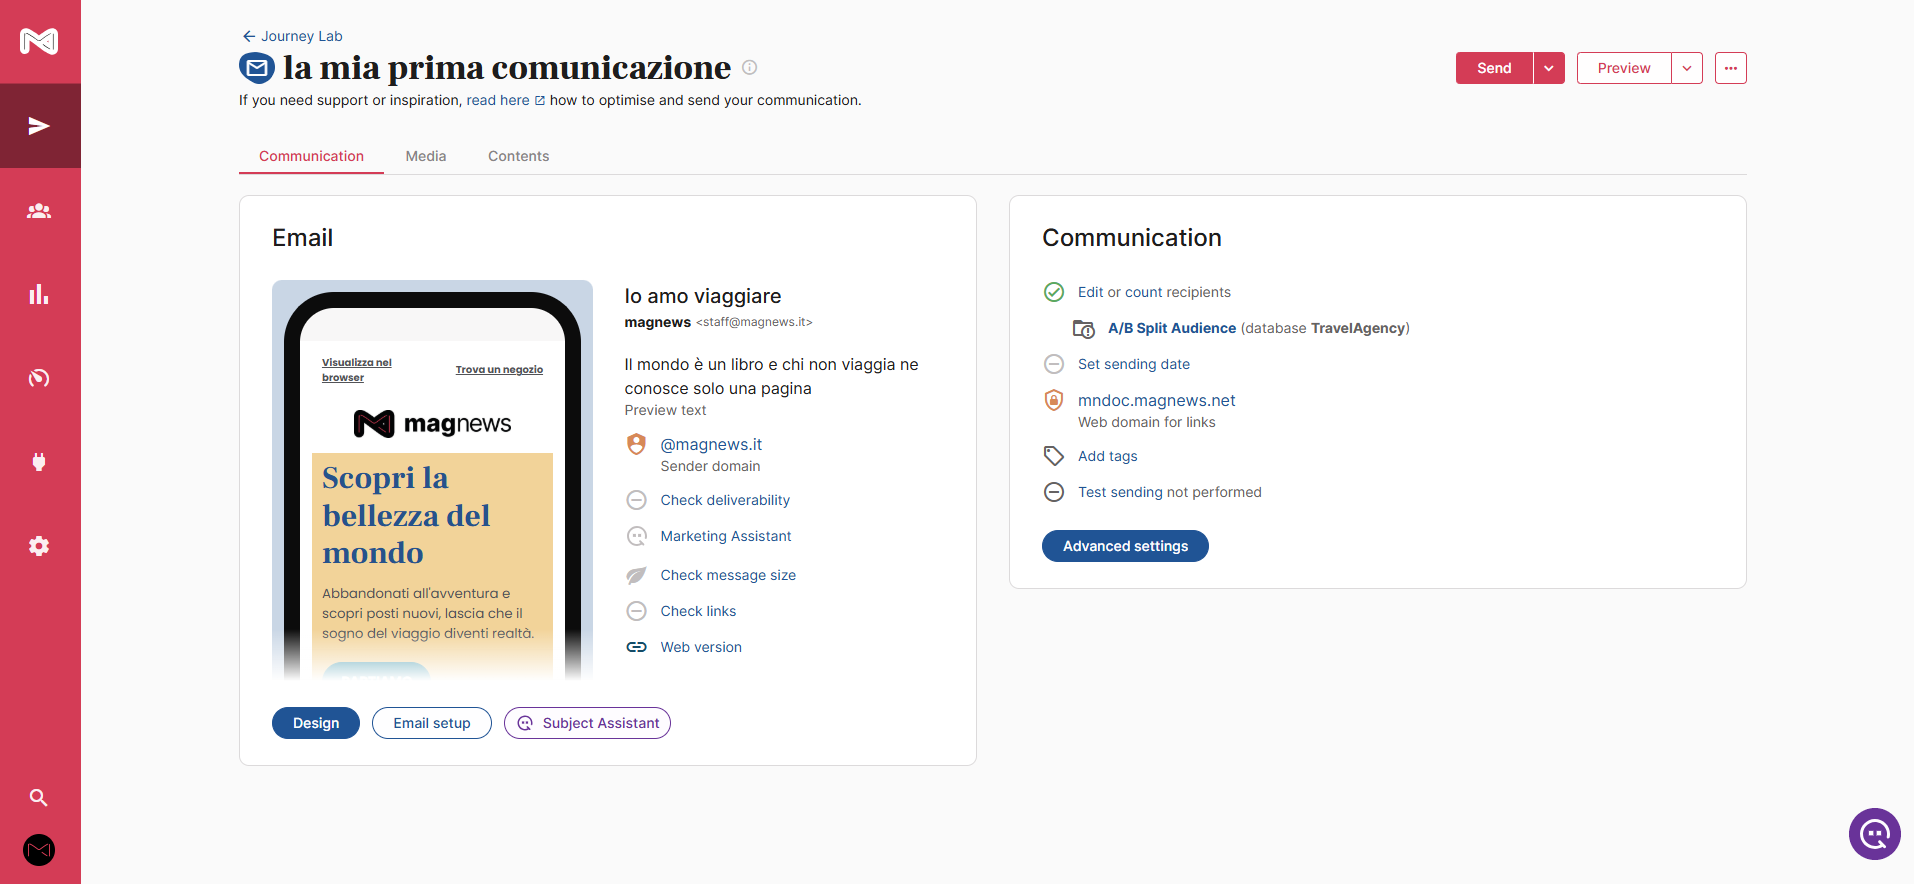
Task: Open the Settings gear in sidebar
Action: [39, 546]
